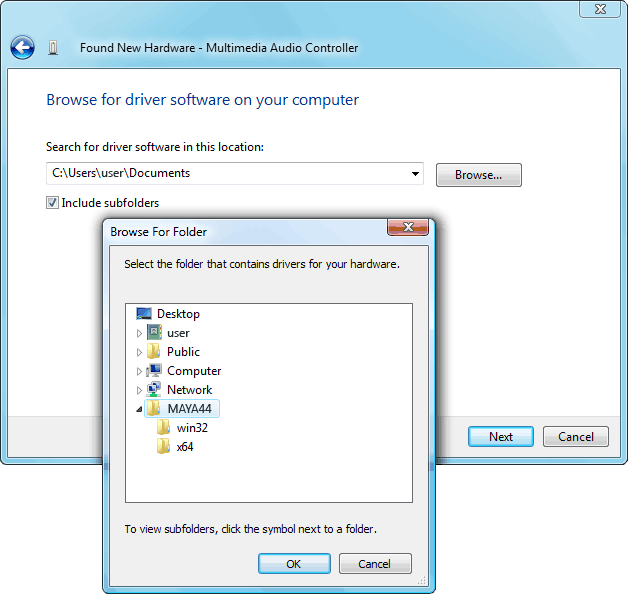Screen dimensions: 628x594
Task: Toggle the Include subfolders checkbox
Action: pos(52,203)
